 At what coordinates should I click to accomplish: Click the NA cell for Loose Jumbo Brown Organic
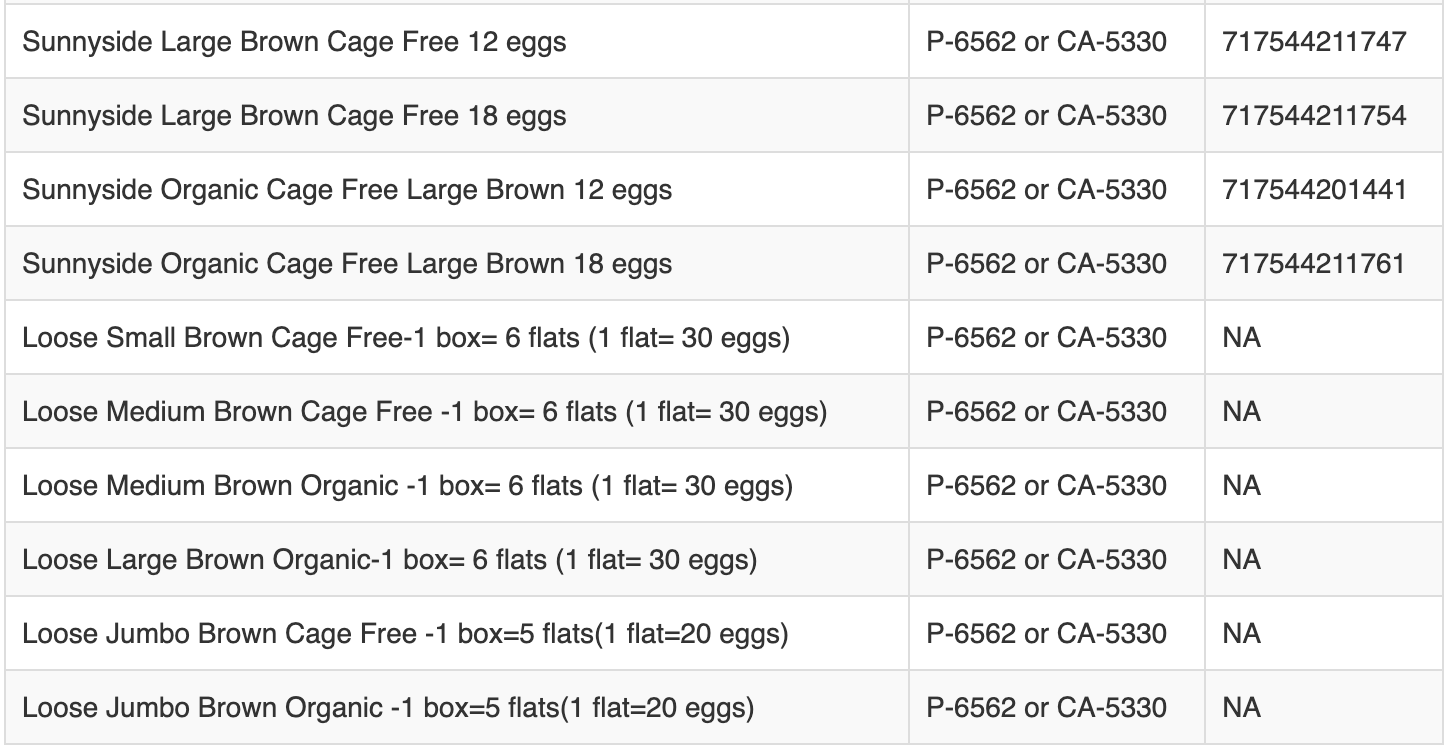click(1241, 708)
